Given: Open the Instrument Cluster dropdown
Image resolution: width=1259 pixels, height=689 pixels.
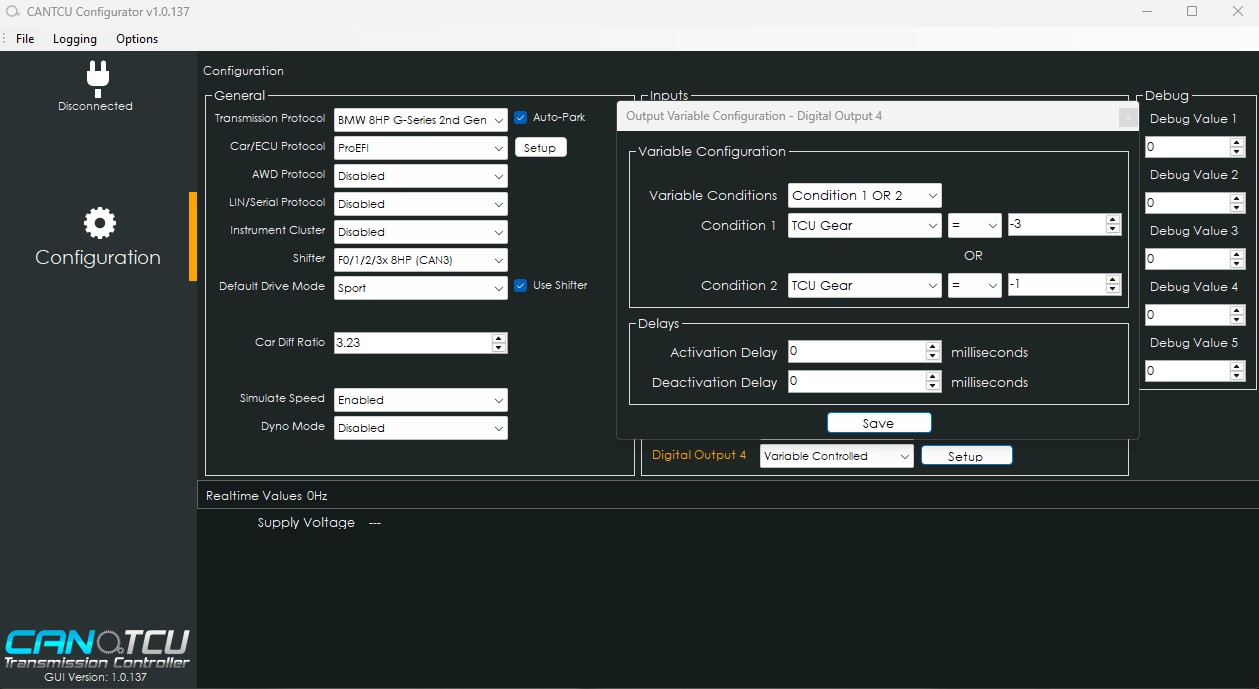Looking at the screenshot, I should point(421,232).
